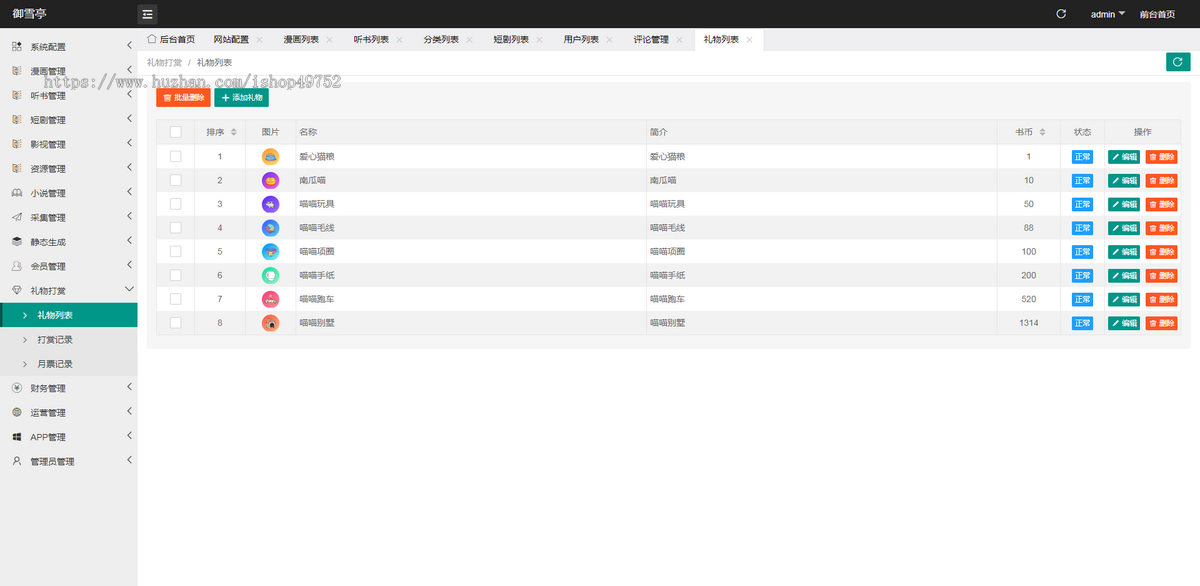Delete the 喵喵手纸 gift row

point(1162,275)
